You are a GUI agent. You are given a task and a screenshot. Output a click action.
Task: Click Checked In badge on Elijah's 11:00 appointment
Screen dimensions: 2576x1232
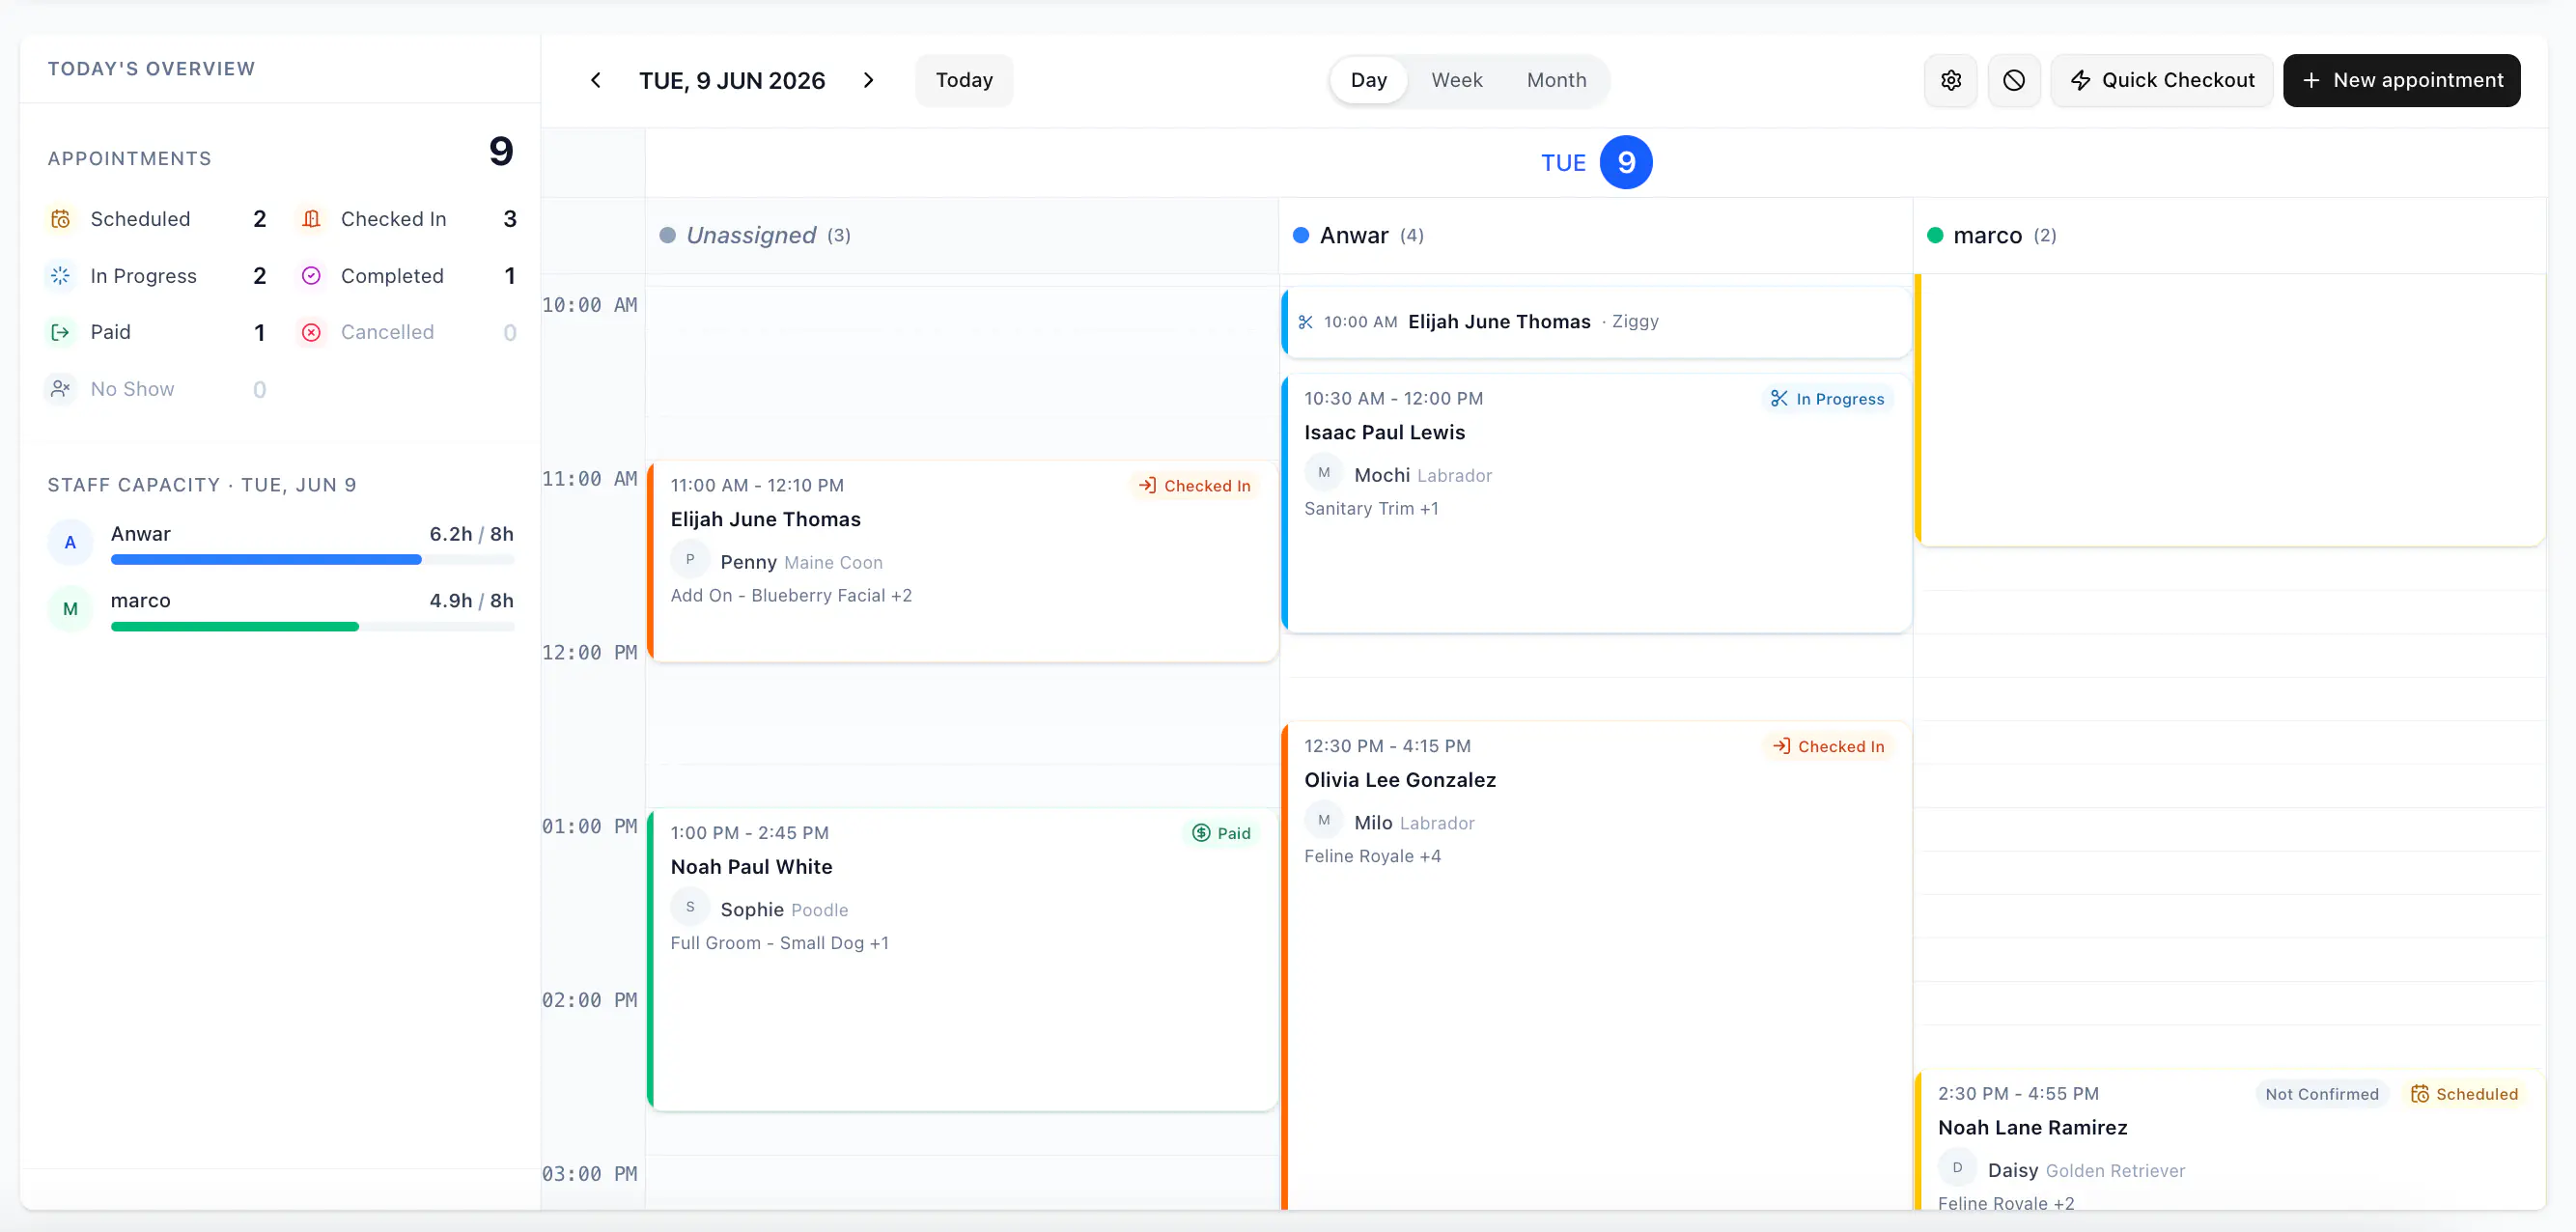pyautogui.click(x=1195, y=486)
